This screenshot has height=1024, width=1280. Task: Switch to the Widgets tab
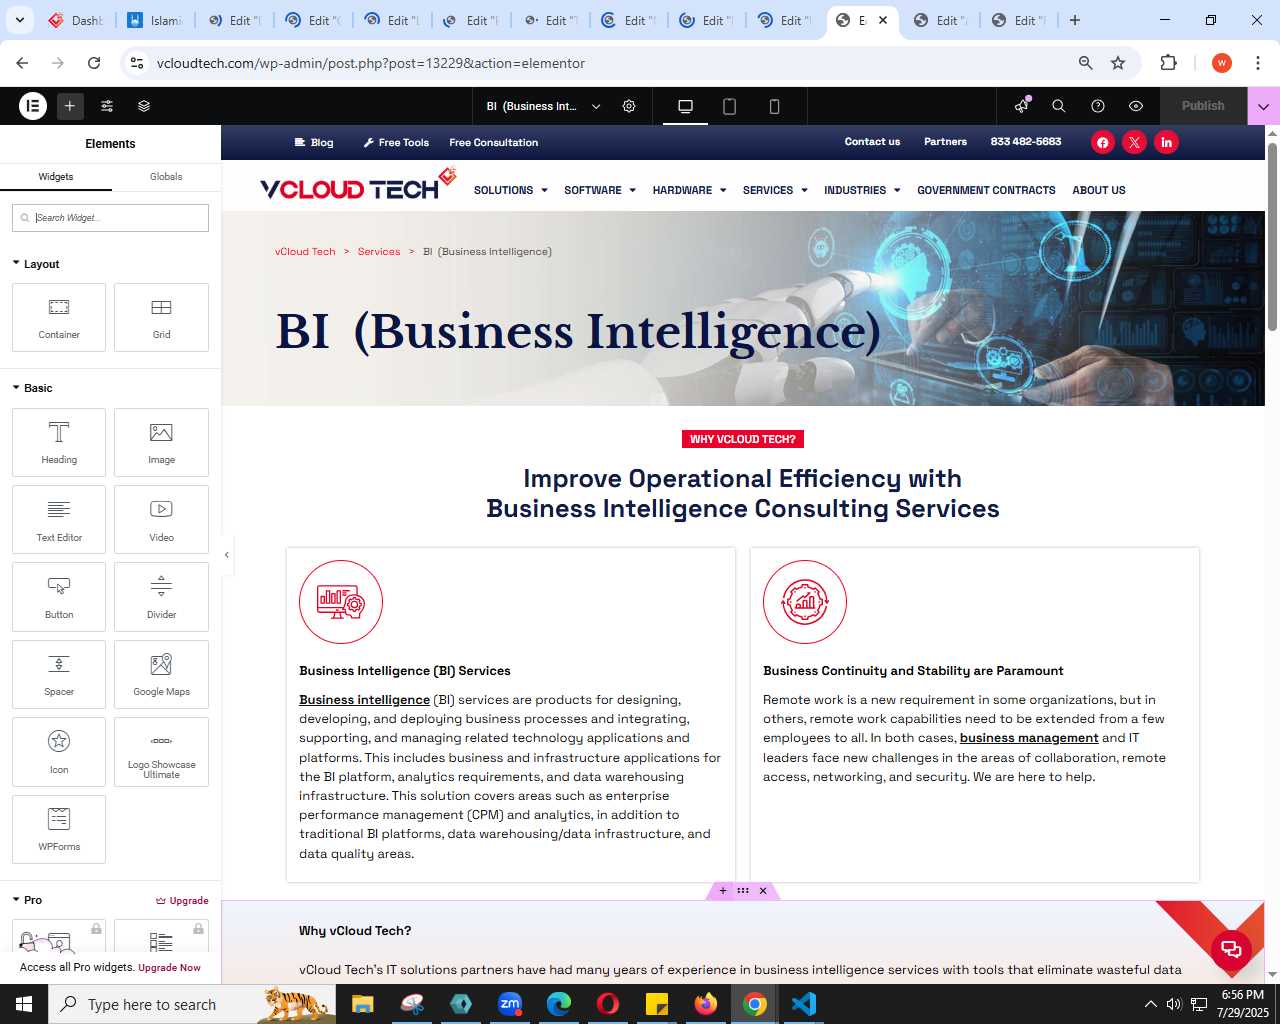pyautogui.click(x=56, y=176)
